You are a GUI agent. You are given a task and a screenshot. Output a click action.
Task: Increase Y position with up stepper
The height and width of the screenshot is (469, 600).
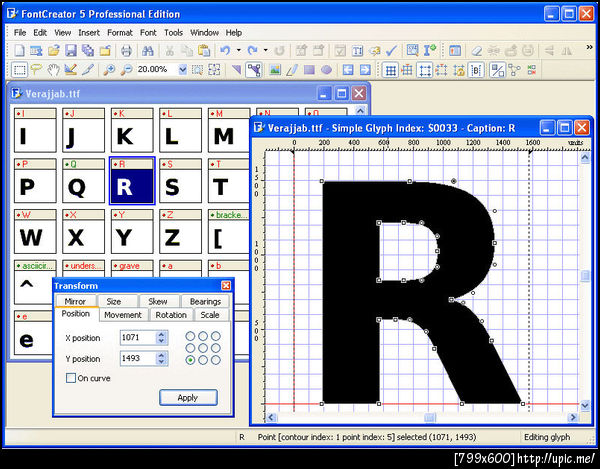(x=161, y=355)
